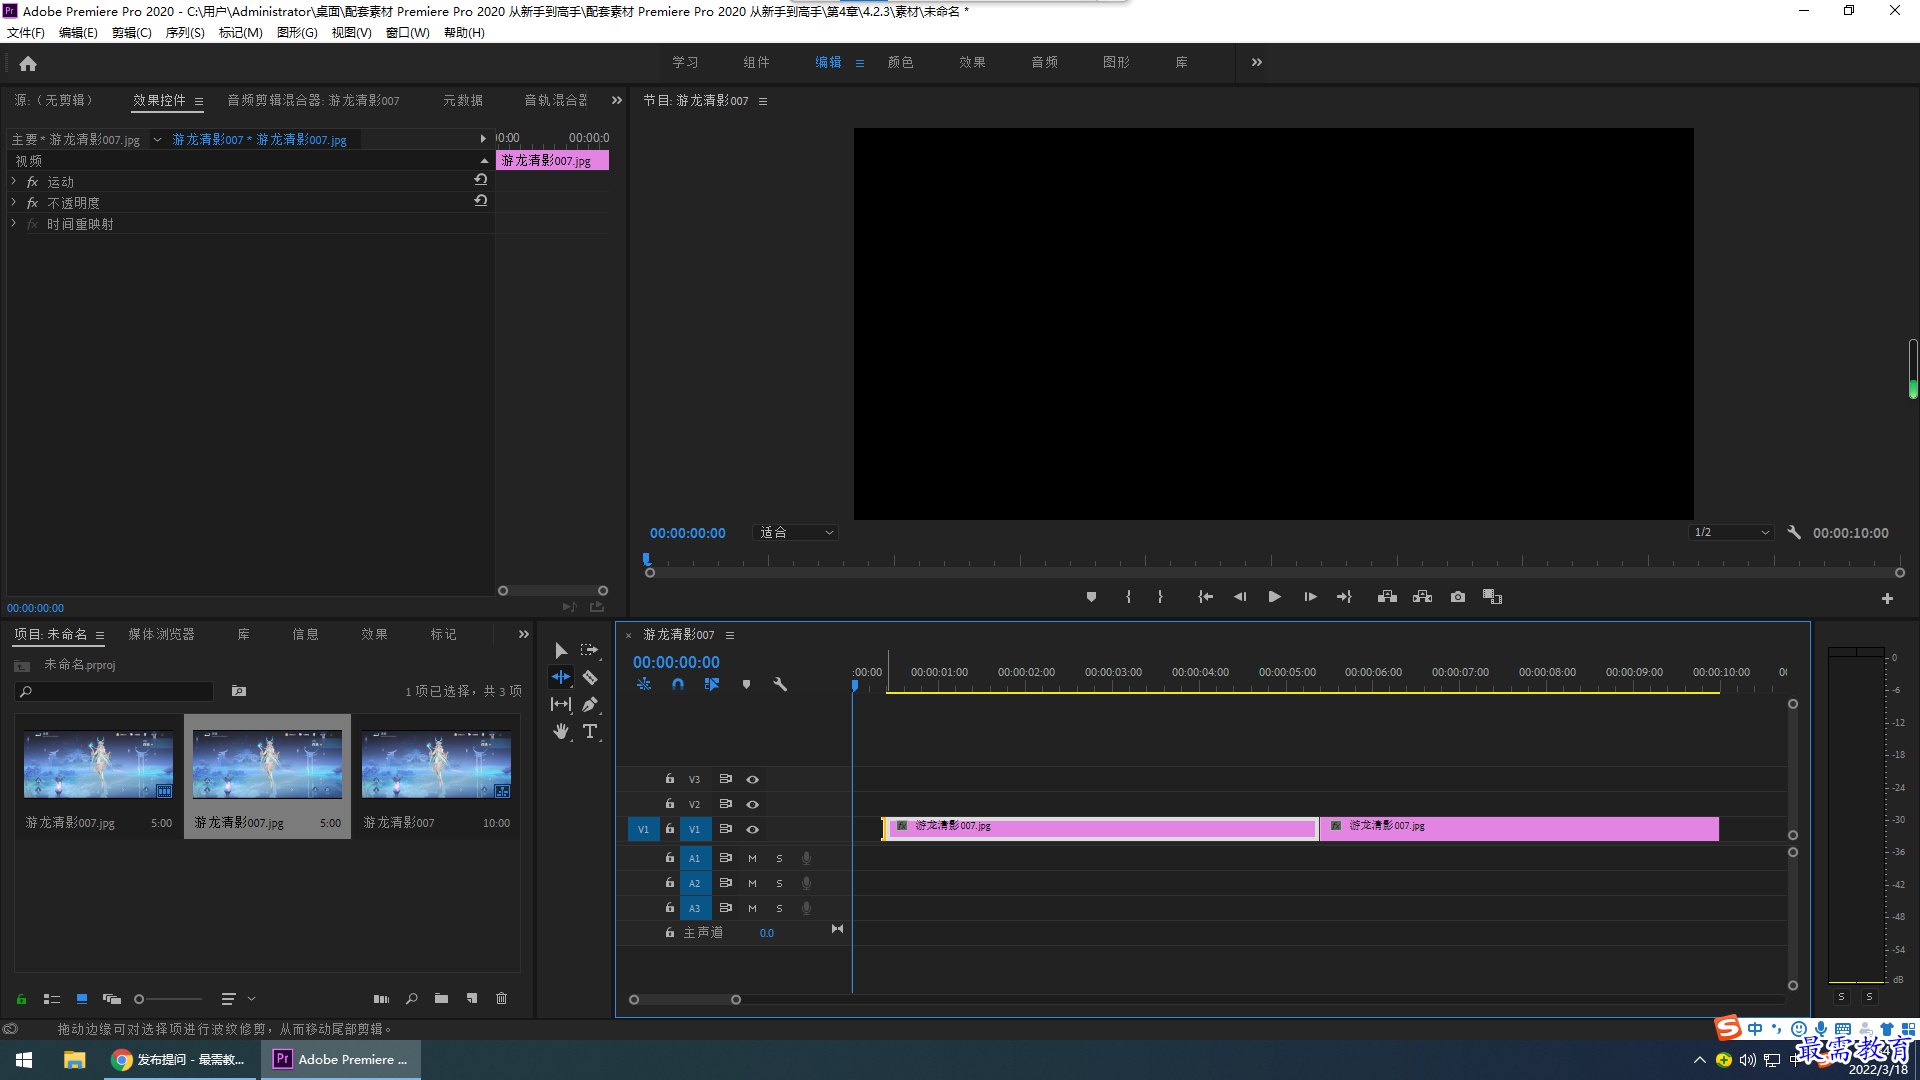Click the Lift button icon
This screenshot has width=1920, height=1080.
(1387, 597)
